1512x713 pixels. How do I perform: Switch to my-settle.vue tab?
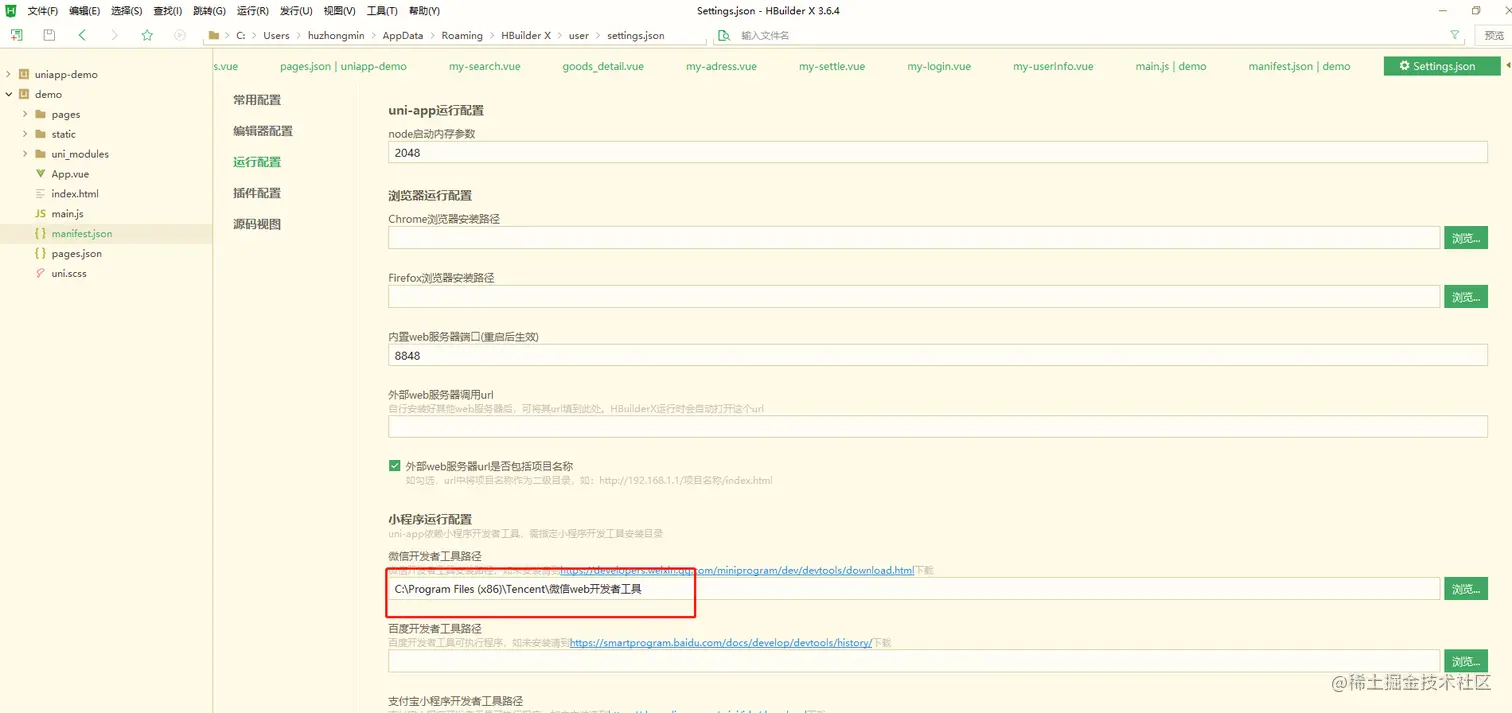[832, 66]
